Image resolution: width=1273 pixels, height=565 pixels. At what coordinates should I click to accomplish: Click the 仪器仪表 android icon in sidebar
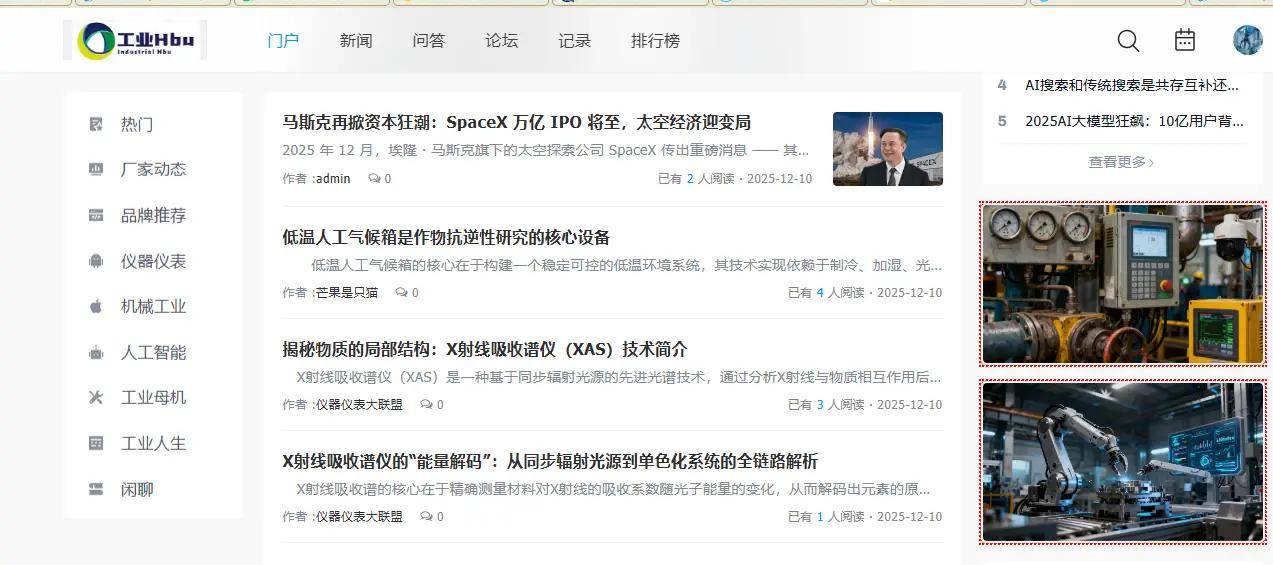96,261
